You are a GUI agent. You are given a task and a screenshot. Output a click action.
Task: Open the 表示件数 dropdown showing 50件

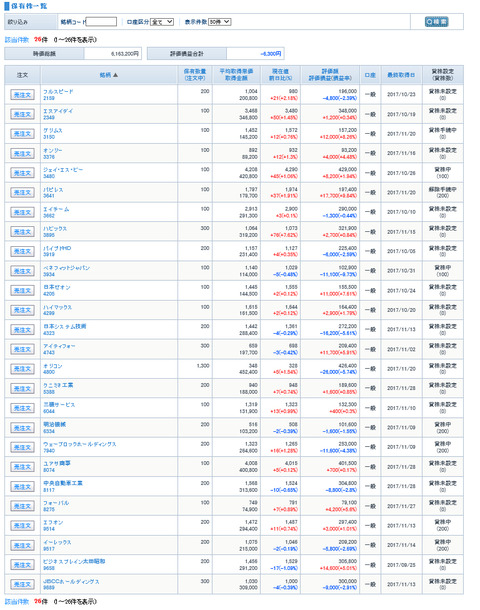click(219, 22)
